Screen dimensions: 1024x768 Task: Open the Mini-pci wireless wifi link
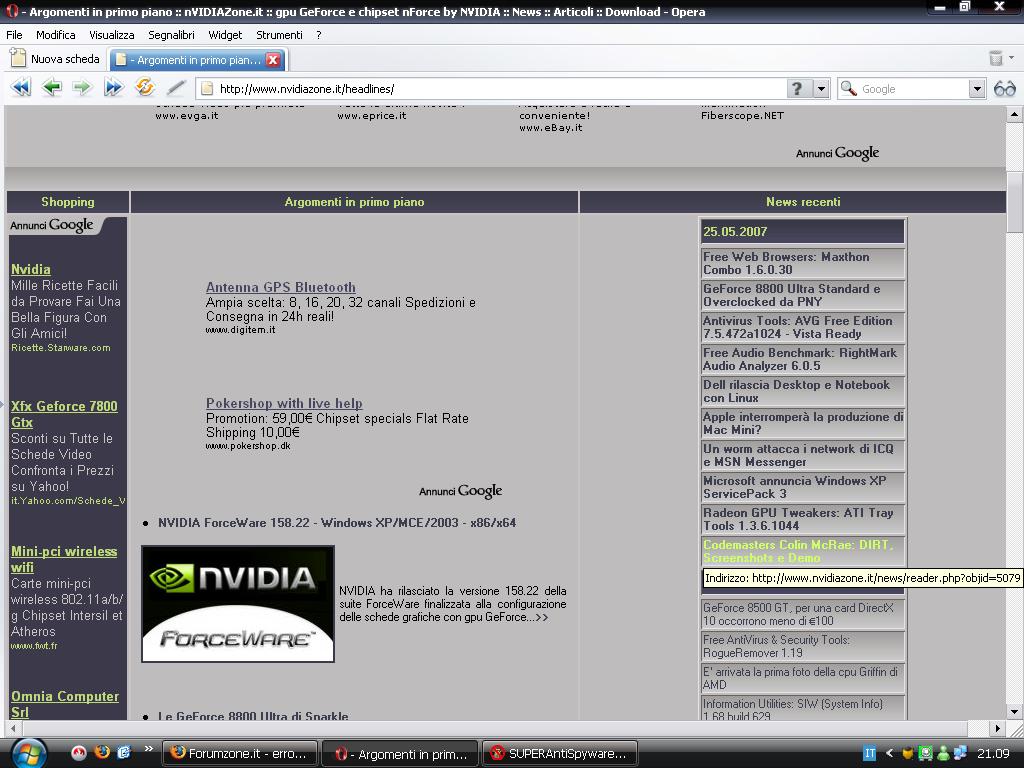(x=64, y=559)
